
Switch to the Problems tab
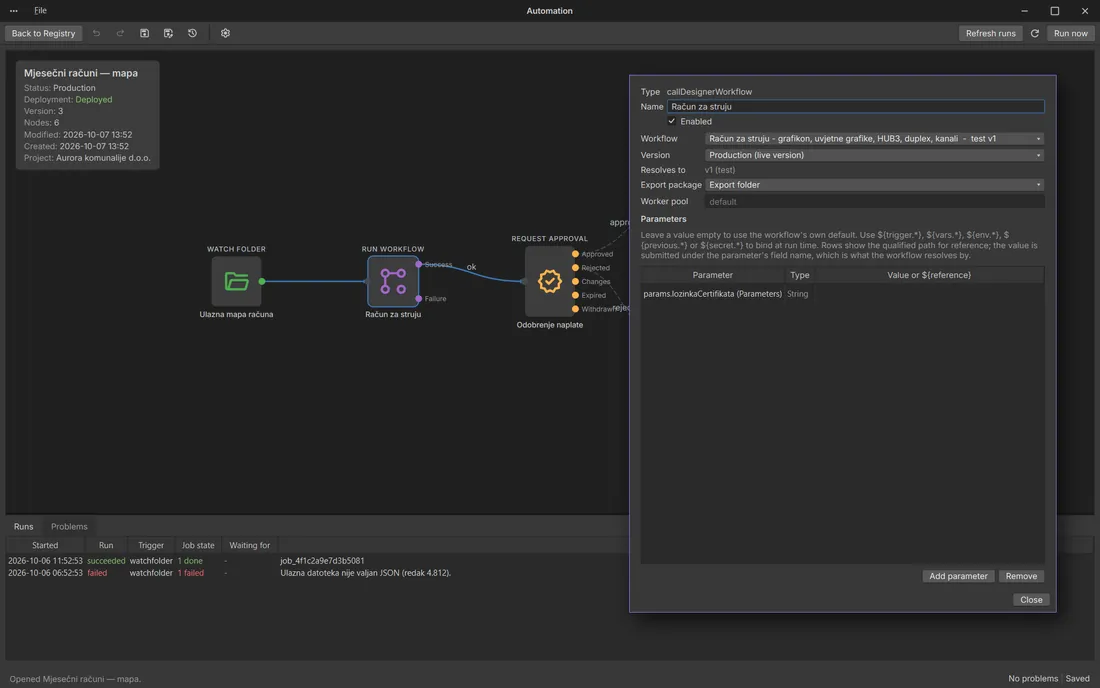tap(69, 527)
